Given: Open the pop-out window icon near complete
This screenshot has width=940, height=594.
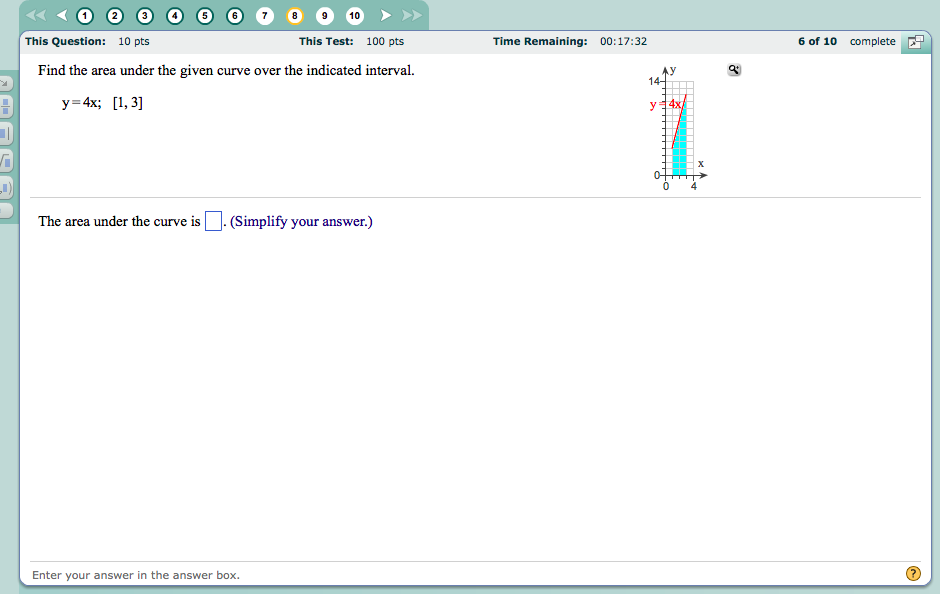Looking at the screenshot, I should 916,43.
